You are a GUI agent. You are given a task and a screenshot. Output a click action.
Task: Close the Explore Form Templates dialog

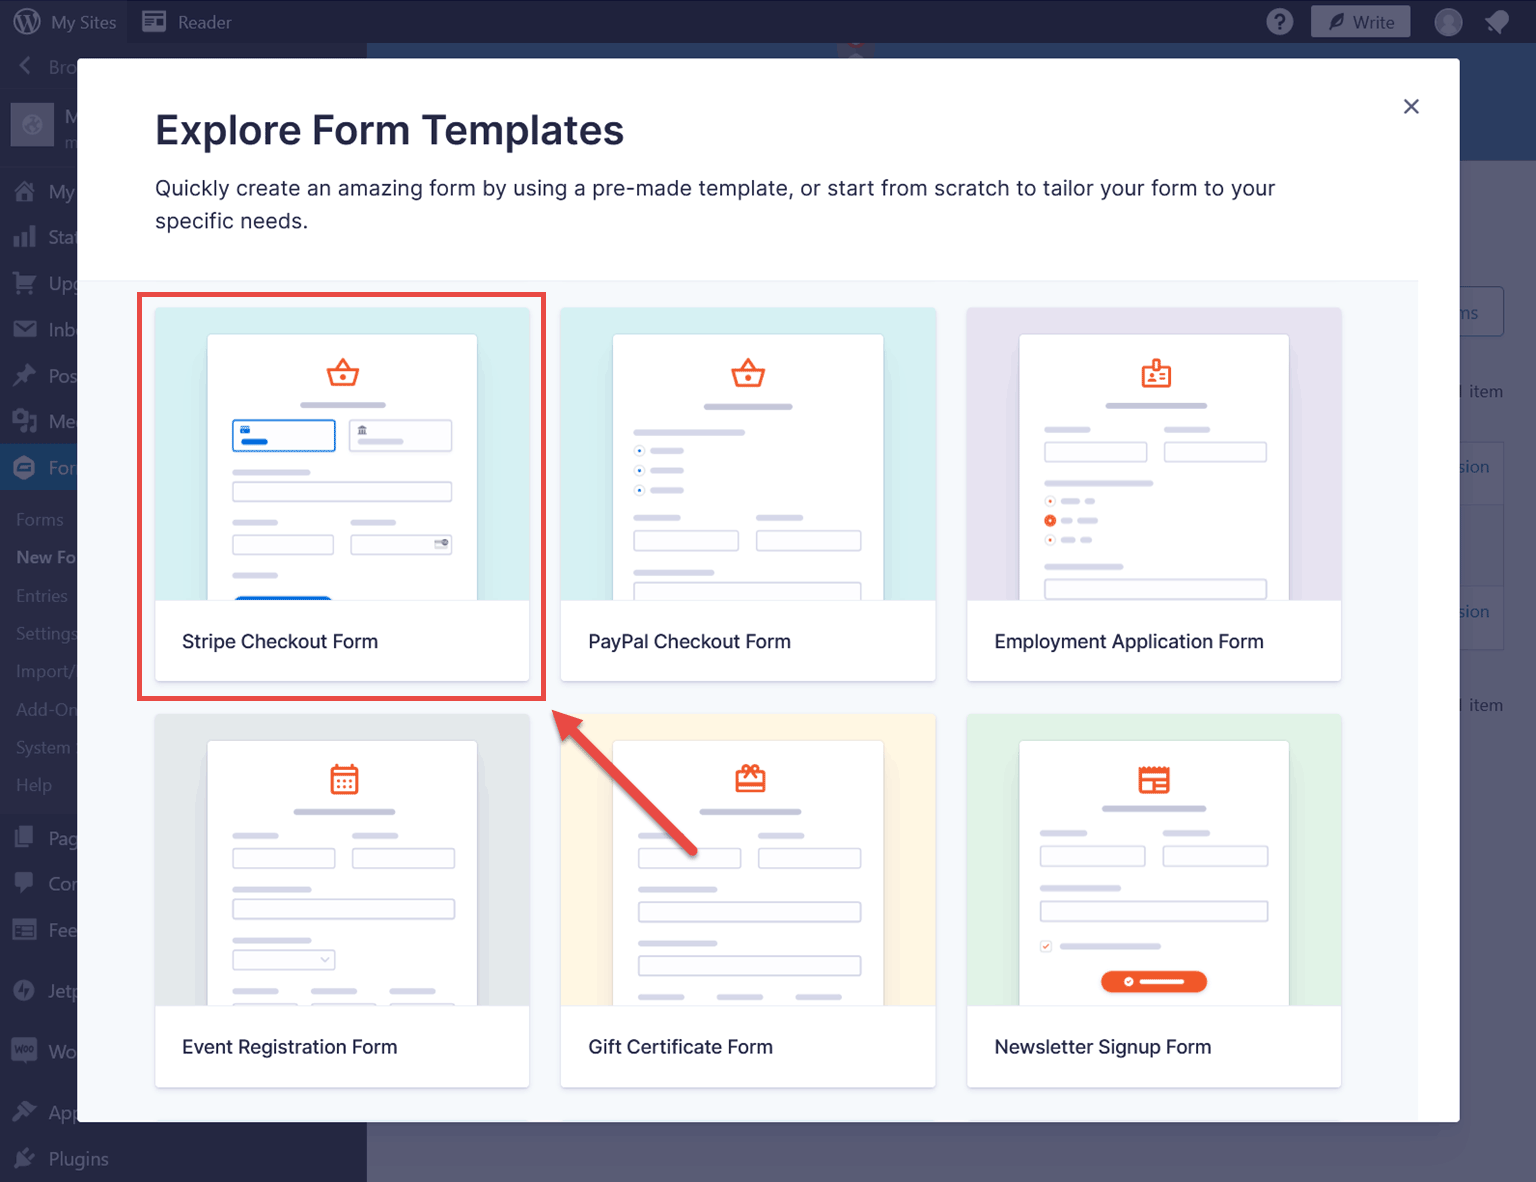[1411, 106]
